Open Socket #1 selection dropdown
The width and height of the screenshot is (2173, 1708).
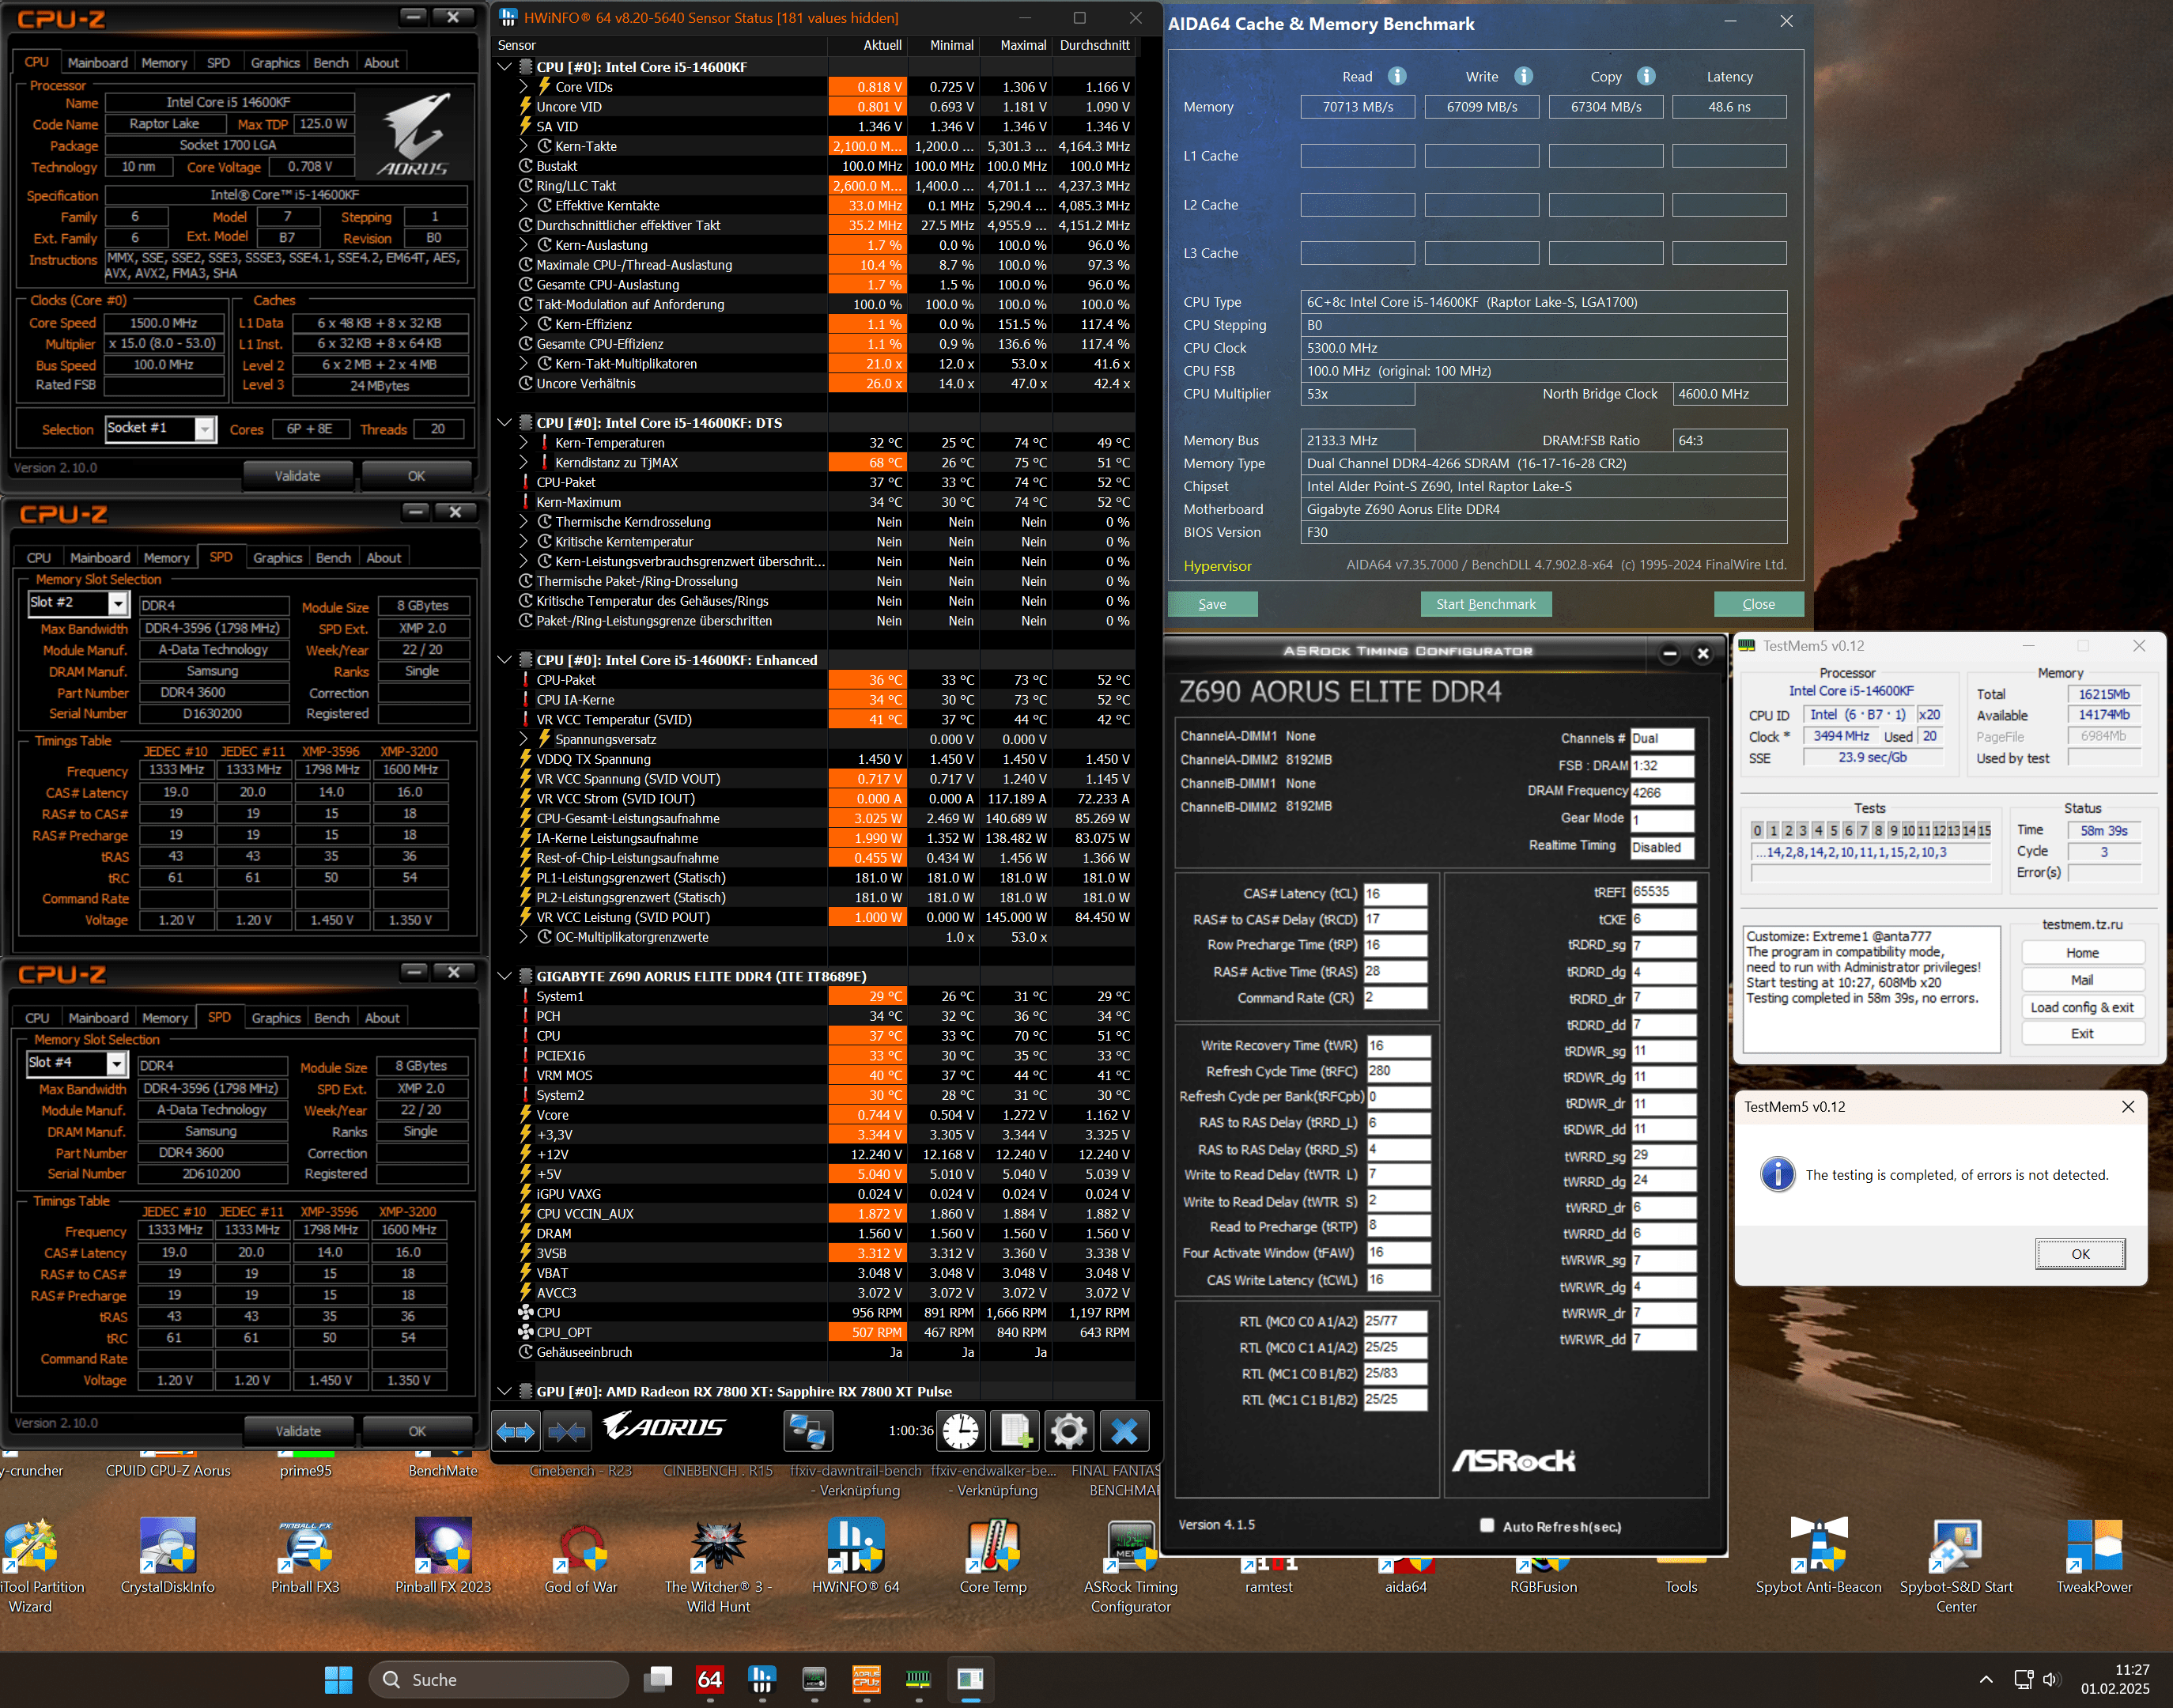204,429
